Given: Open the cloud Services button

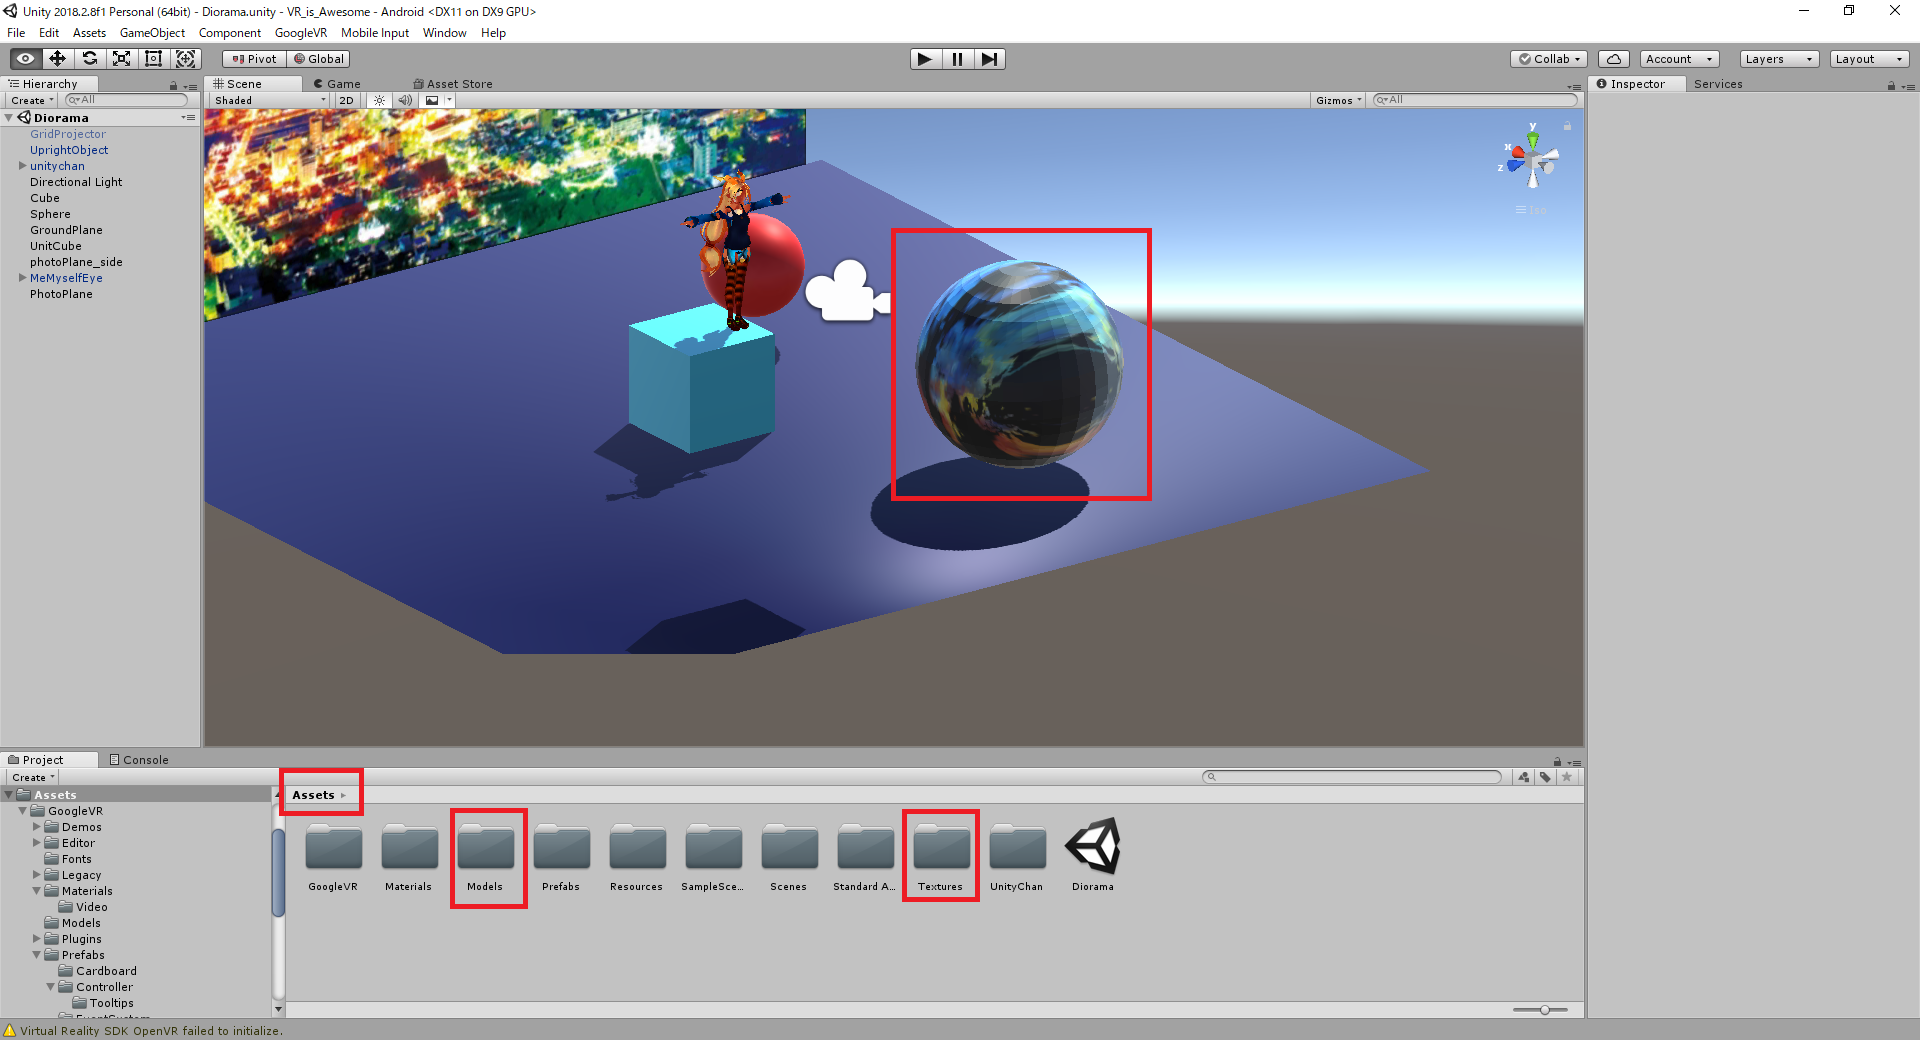Looking at the screenshot, I should 1613,59.
